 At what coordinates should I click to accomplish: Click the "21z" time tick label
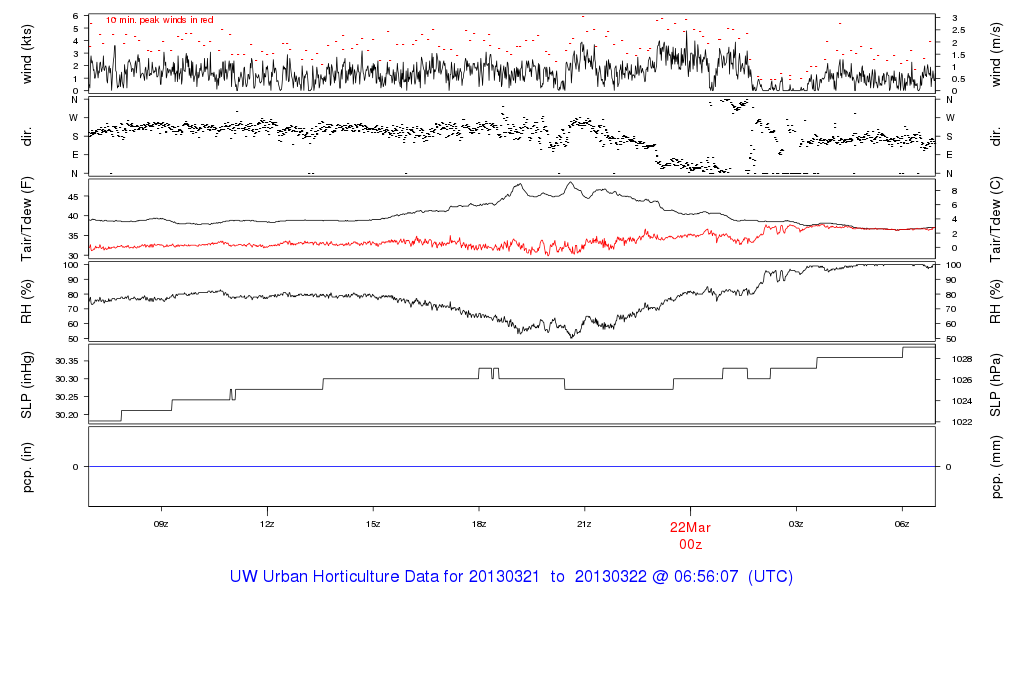(584, 524)
